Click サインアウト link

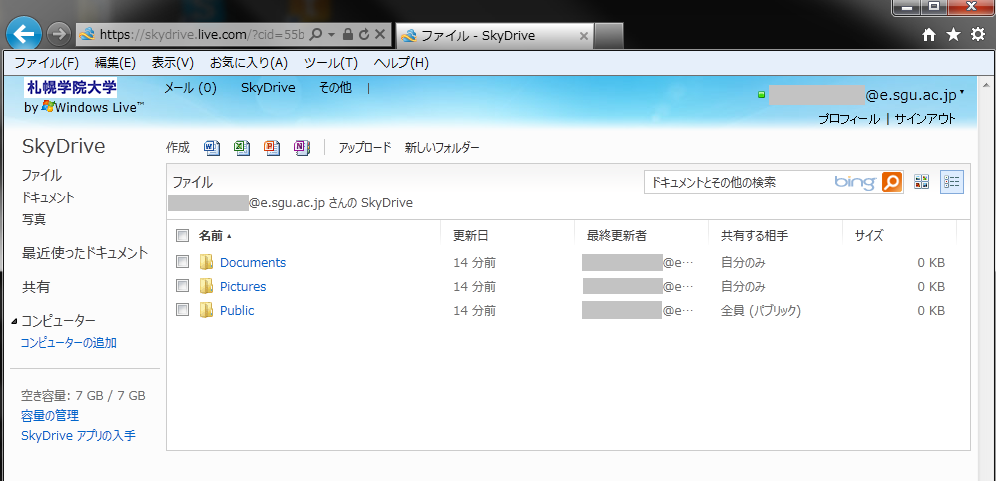click(925, 118)
